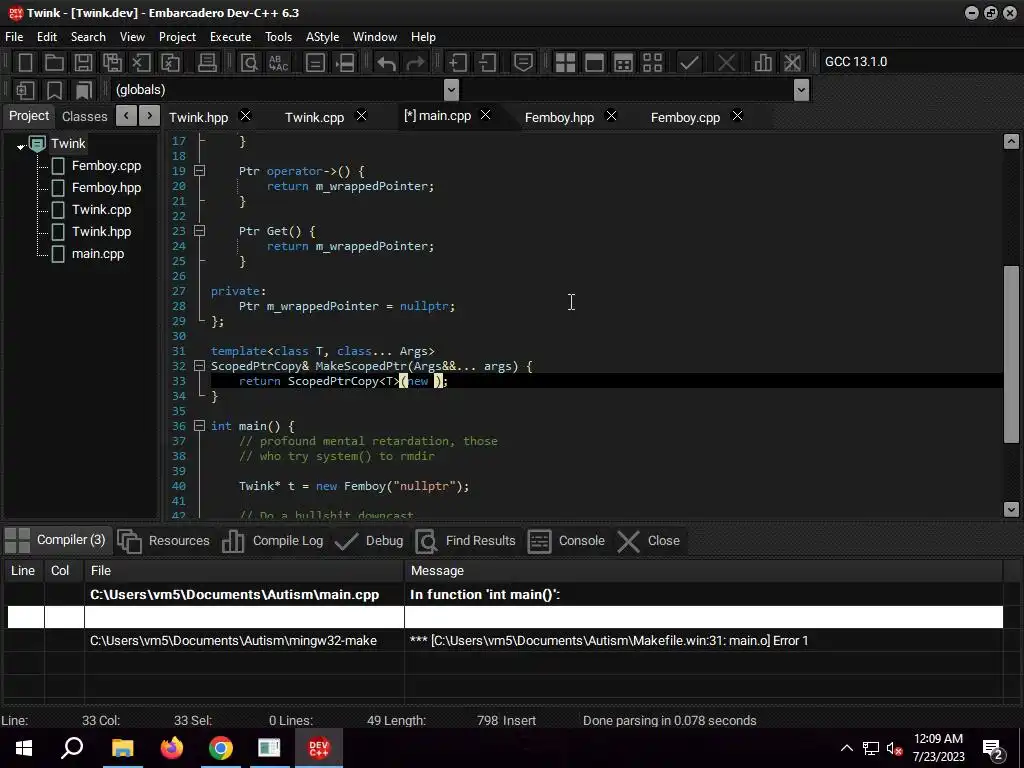The image size is (1024, 768).
Task: Toggle a bookmark with the bookmark icon
Action: [x=54, y=90]
